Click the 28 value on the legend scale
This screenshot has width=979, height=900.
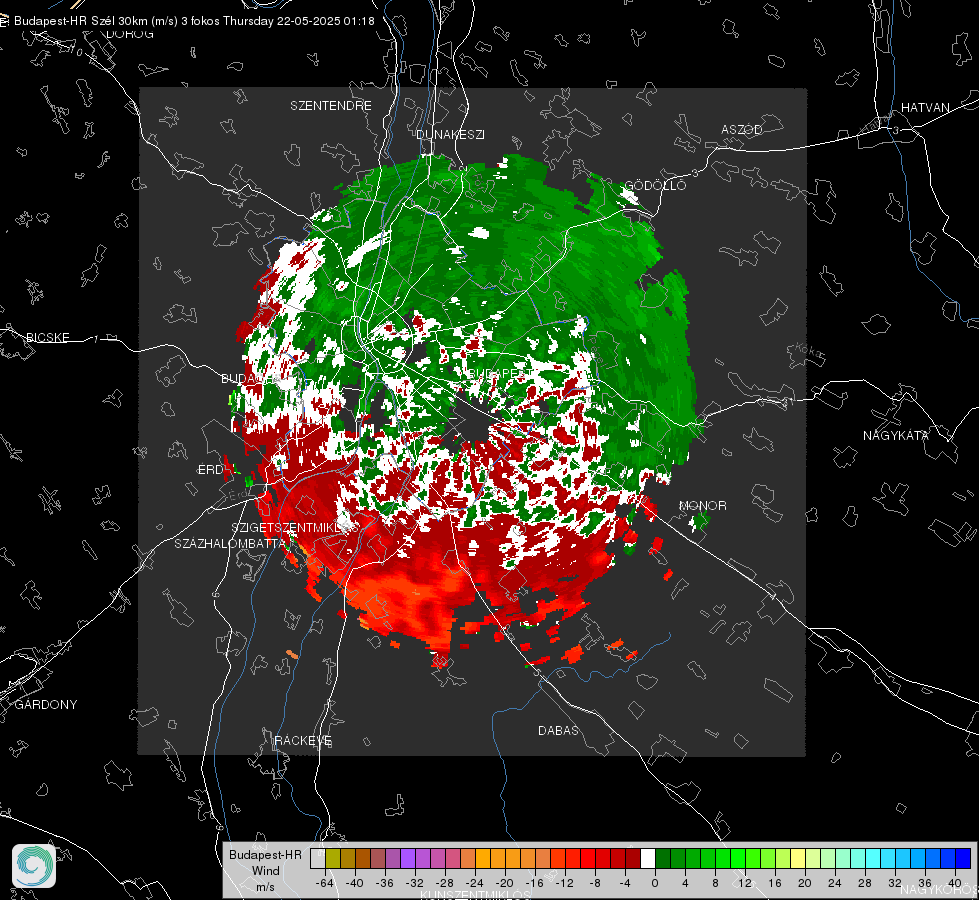(865, 883)
